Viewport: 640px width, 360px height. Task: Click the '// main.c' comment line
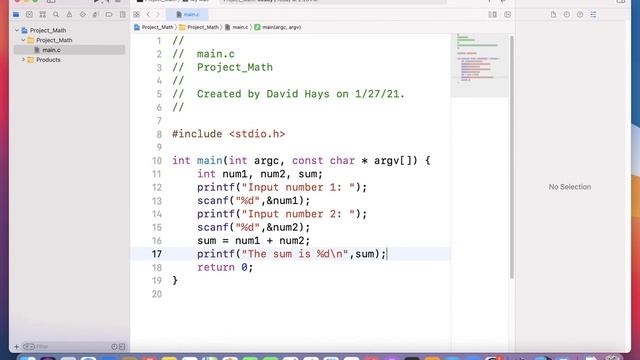(x=203, y=54)
